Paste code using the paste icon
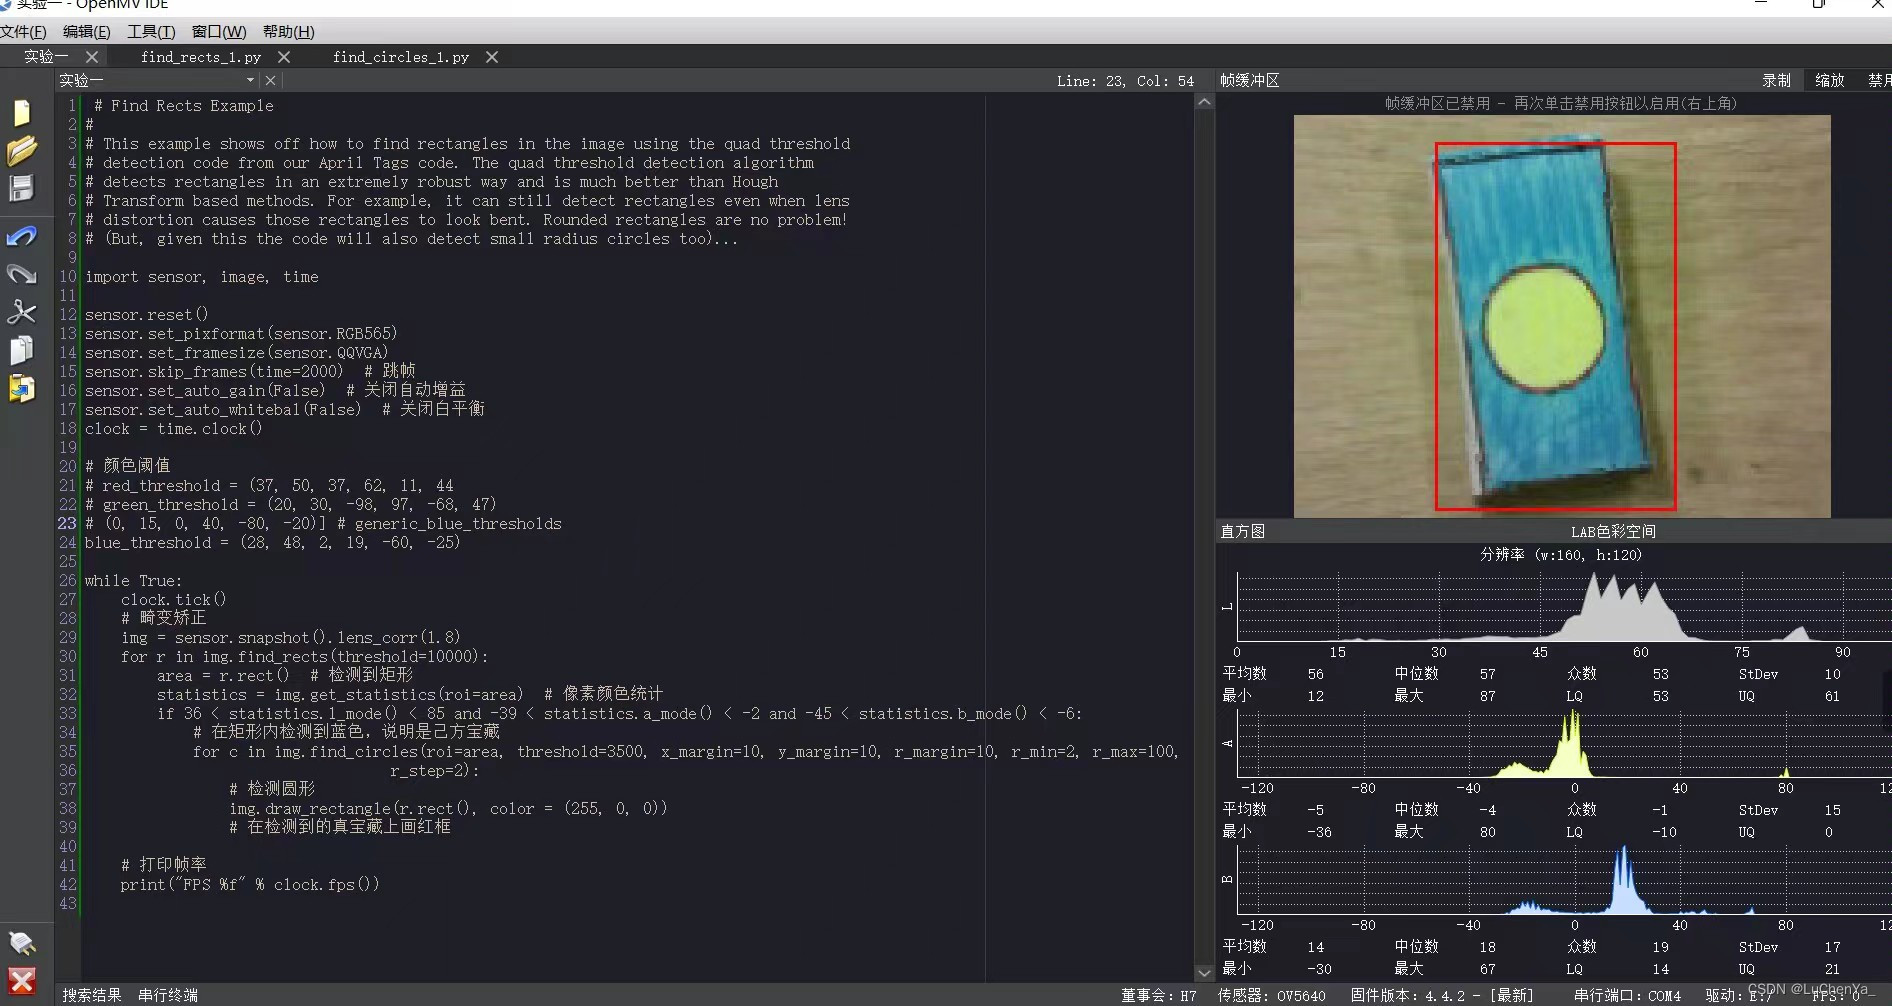This screenshot has width=1892, height=1006. (22, 388)
